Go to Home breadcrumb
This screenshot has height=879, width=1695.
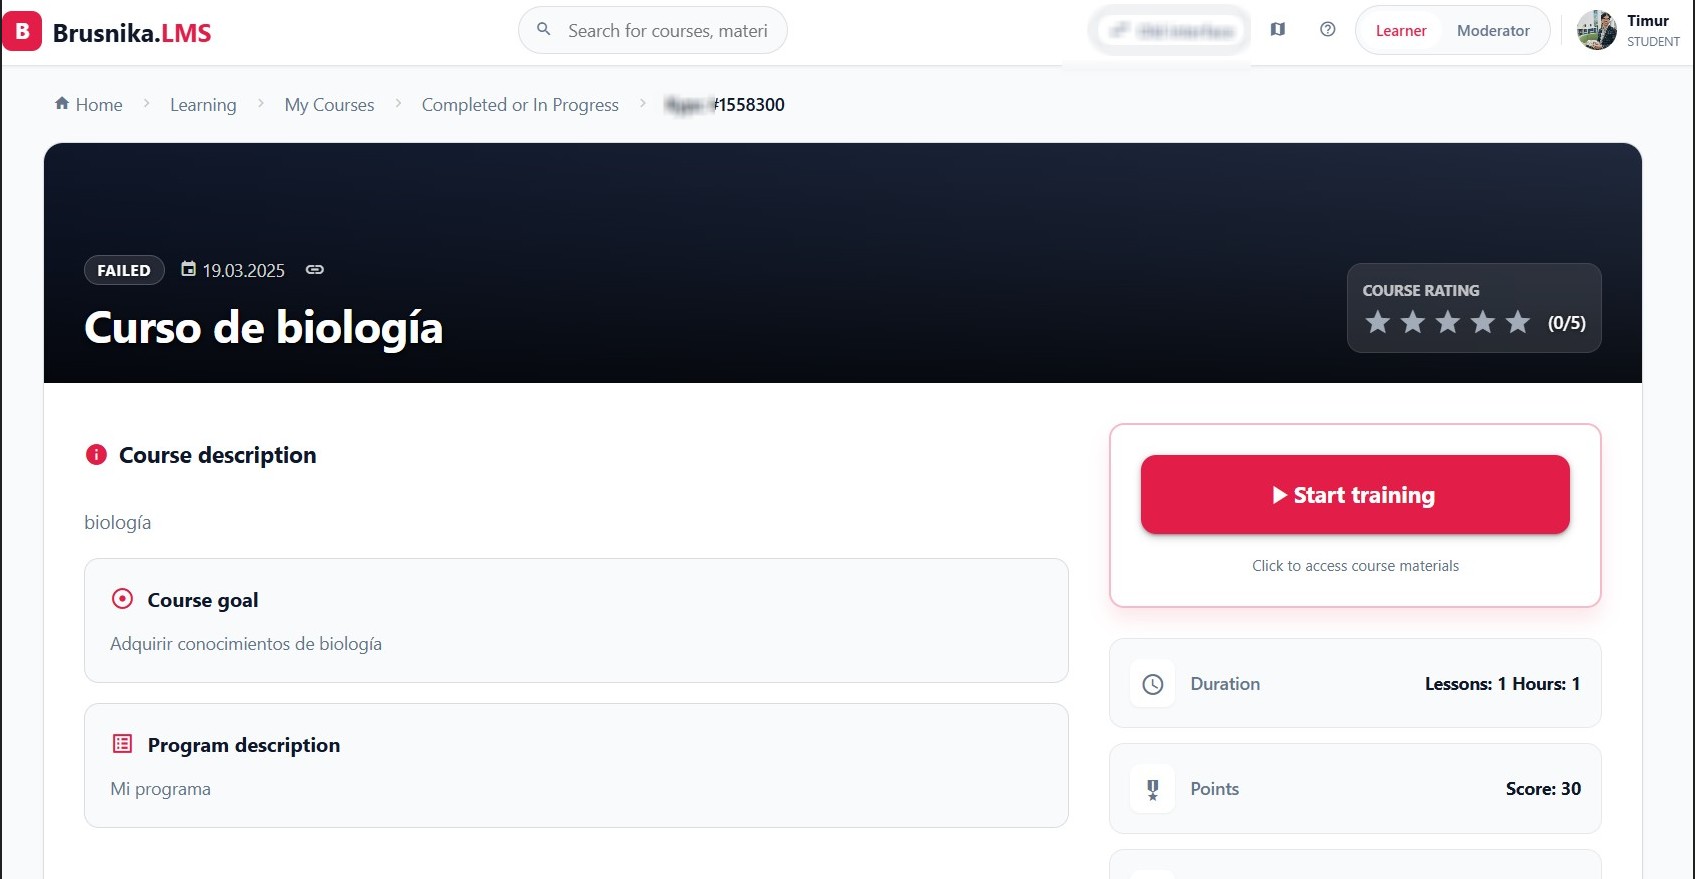(x=88, y=105)
